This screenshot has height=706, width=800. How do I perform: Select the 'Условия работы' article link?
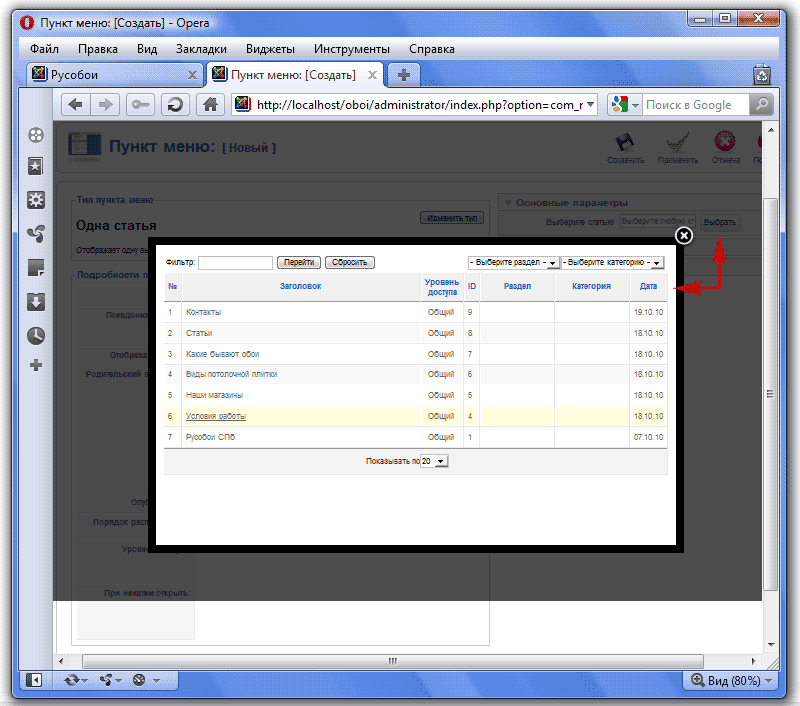(216, 416)
